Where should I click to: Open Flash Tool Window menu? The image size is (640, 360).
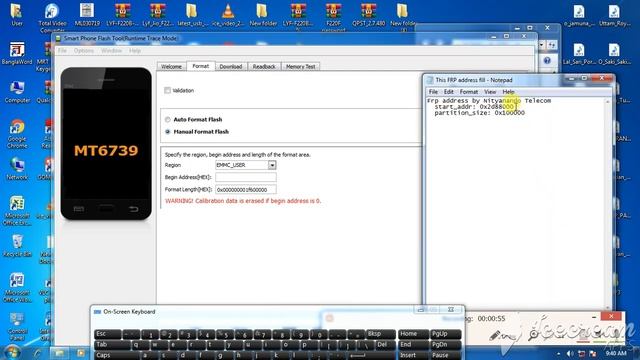[x=111, y=51]
